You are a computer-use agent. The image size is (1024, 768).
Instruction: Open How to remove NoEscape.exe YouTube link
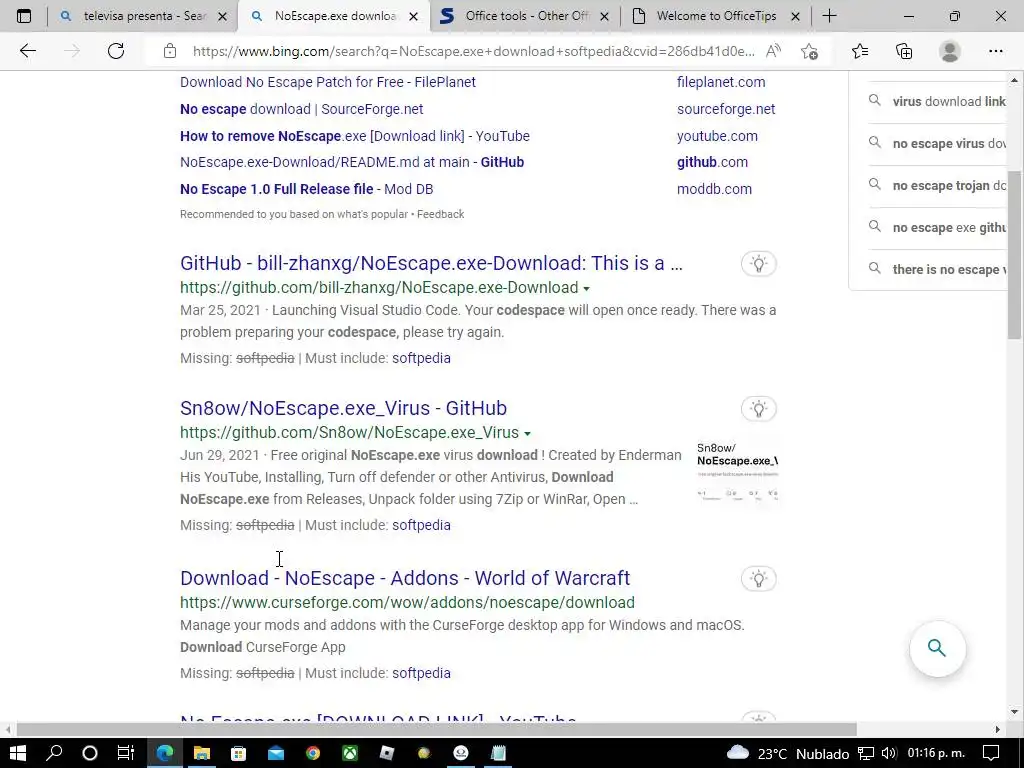[x=355, y=136]
